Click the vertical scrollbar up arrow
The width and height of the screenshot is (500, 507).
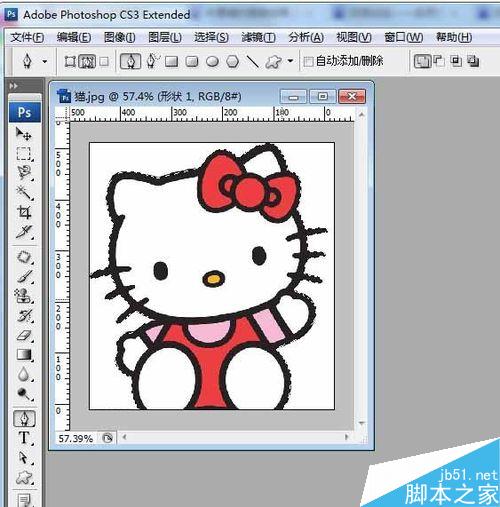361,114
